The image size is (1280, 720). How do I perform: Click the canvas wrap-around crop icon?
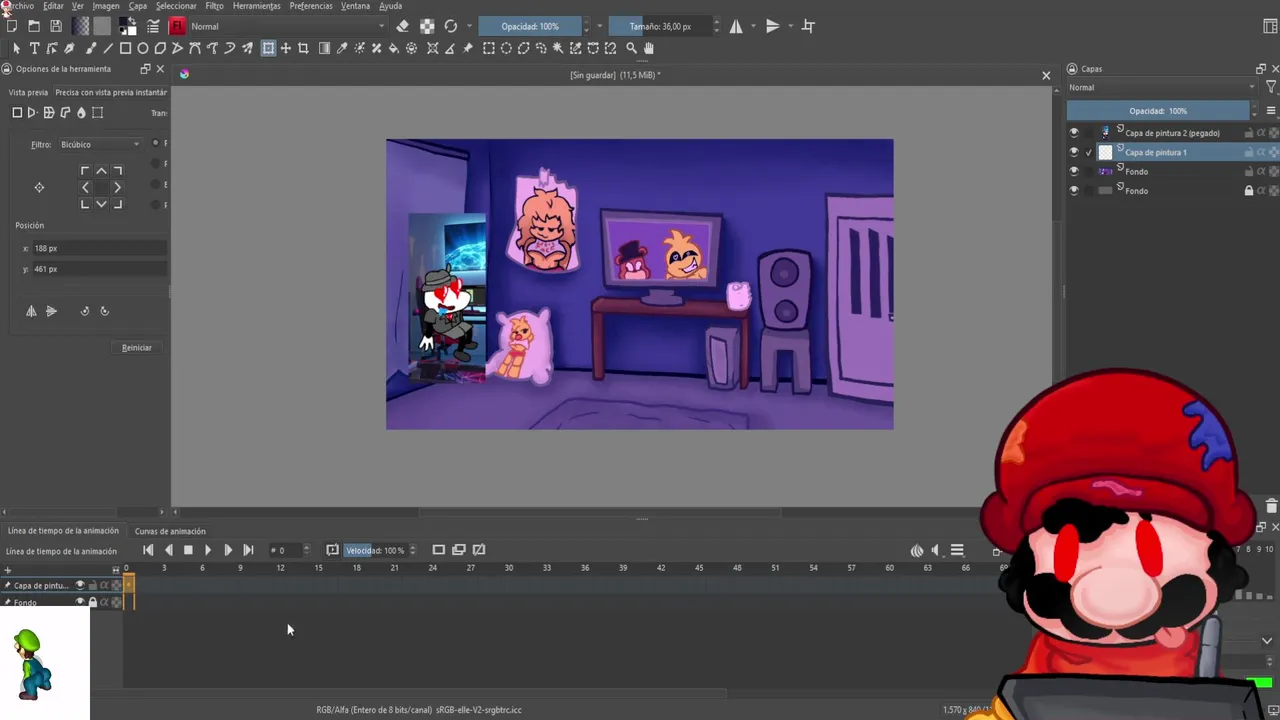808,26
